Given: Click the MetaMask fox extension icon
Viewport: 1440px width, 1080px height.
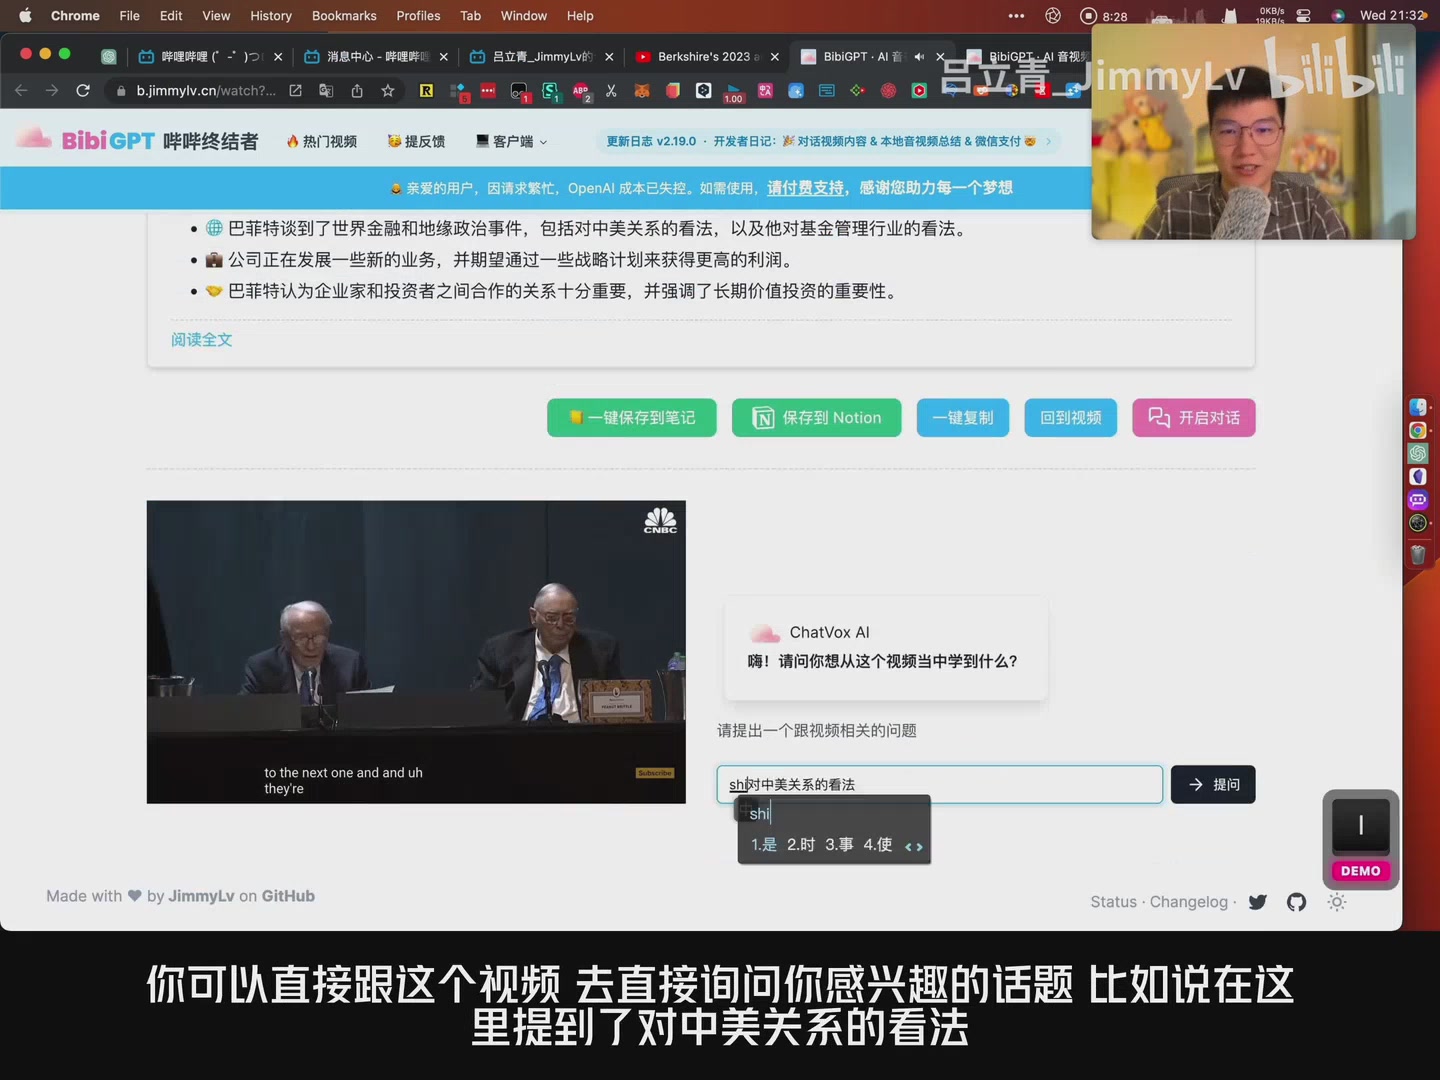Looking at the screenshot, I should point(642,91).
